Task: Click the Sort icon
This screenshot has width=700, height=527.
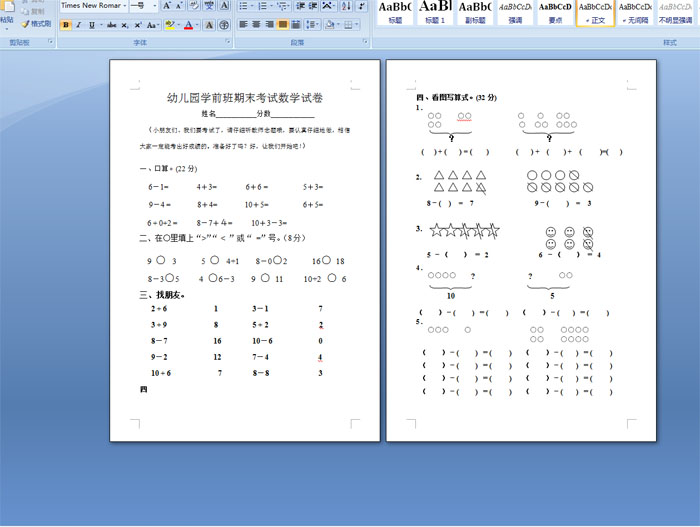Action: pyautogui.click(x=346, y=6)
